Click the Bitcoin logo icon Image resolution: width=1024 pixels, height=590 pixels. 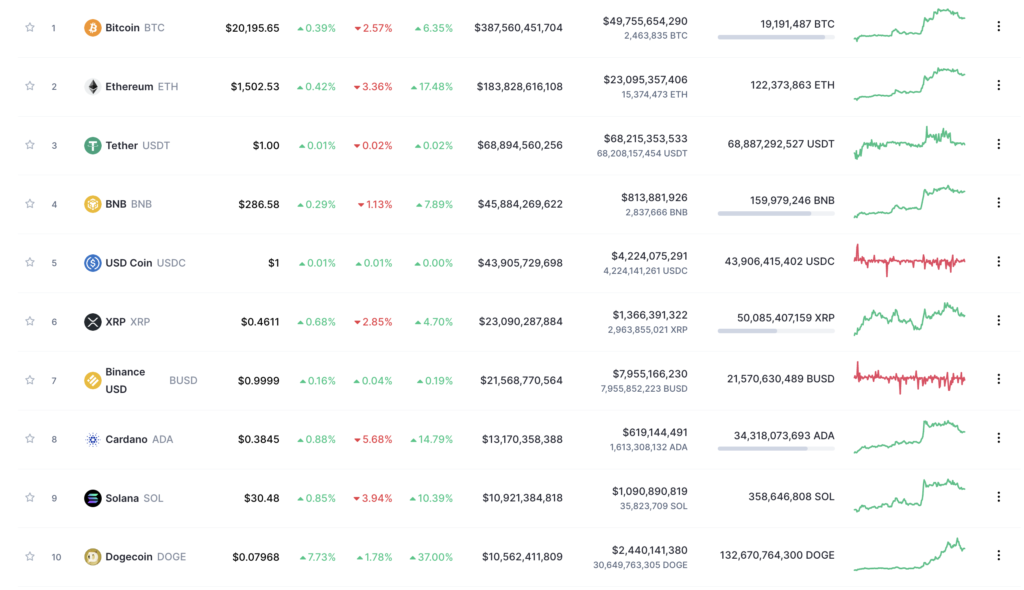[x=93, y=28]
